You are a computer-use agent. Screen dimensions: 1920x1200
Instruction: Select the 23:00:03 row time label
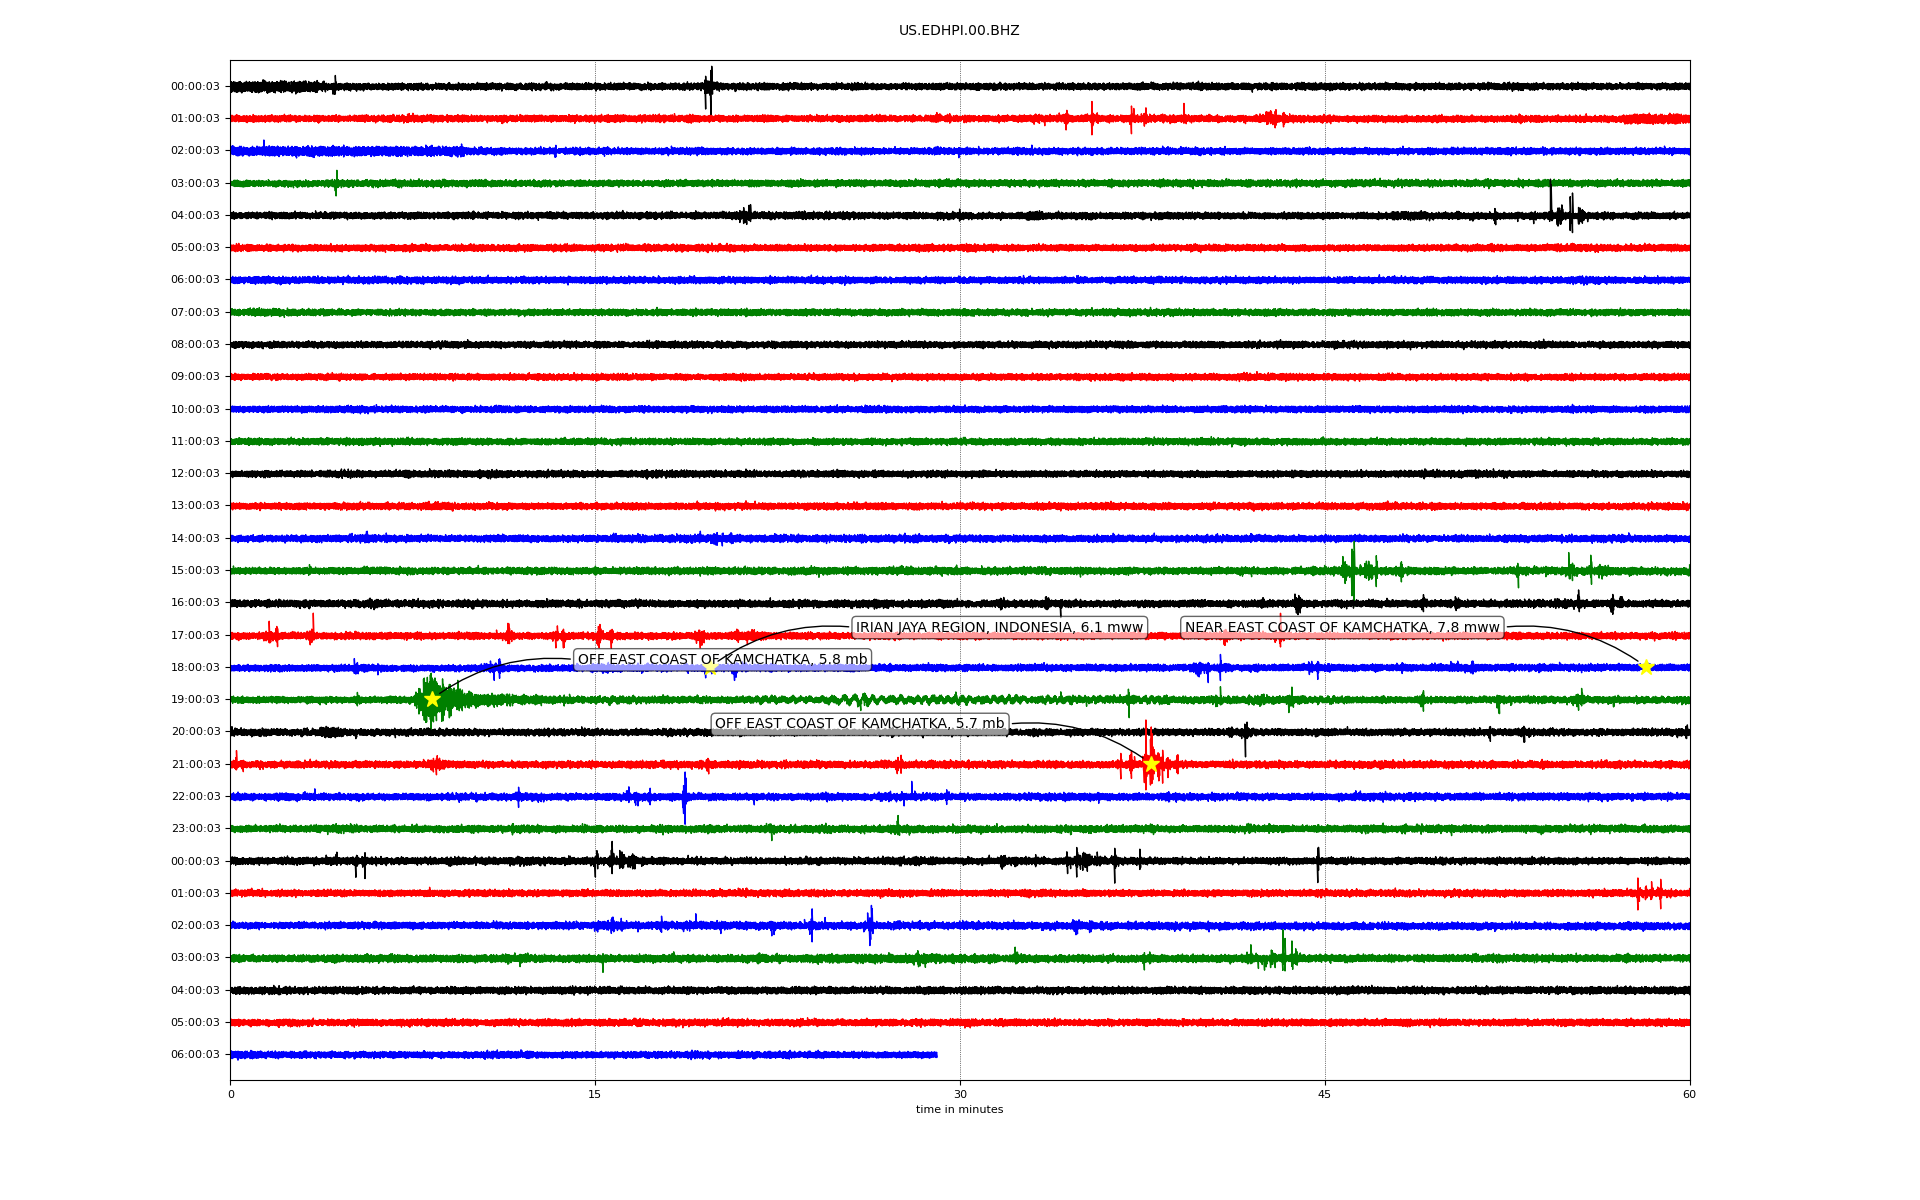pyautogui.click(x=195, y=829)
